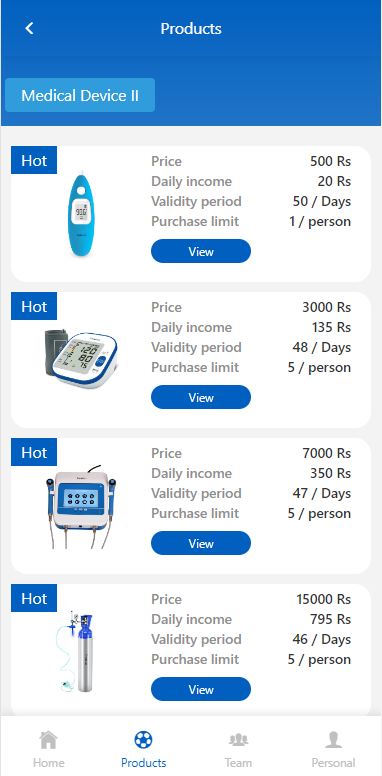View the 15000 Rs oxygen cylinder product

(x=201, y=689)
